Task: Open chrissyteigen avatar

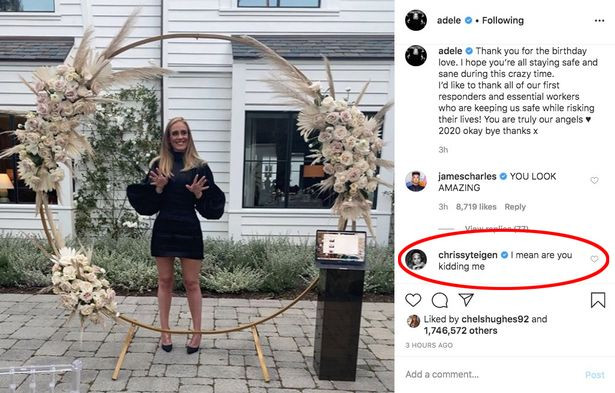Action: [x=416, y=259]
